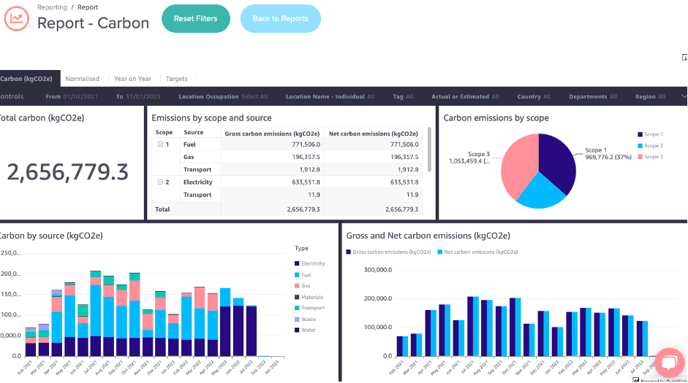Open the Departments filter dropdown
The image size is (688, 383).
pyautogui.click(x=593, y=97)
